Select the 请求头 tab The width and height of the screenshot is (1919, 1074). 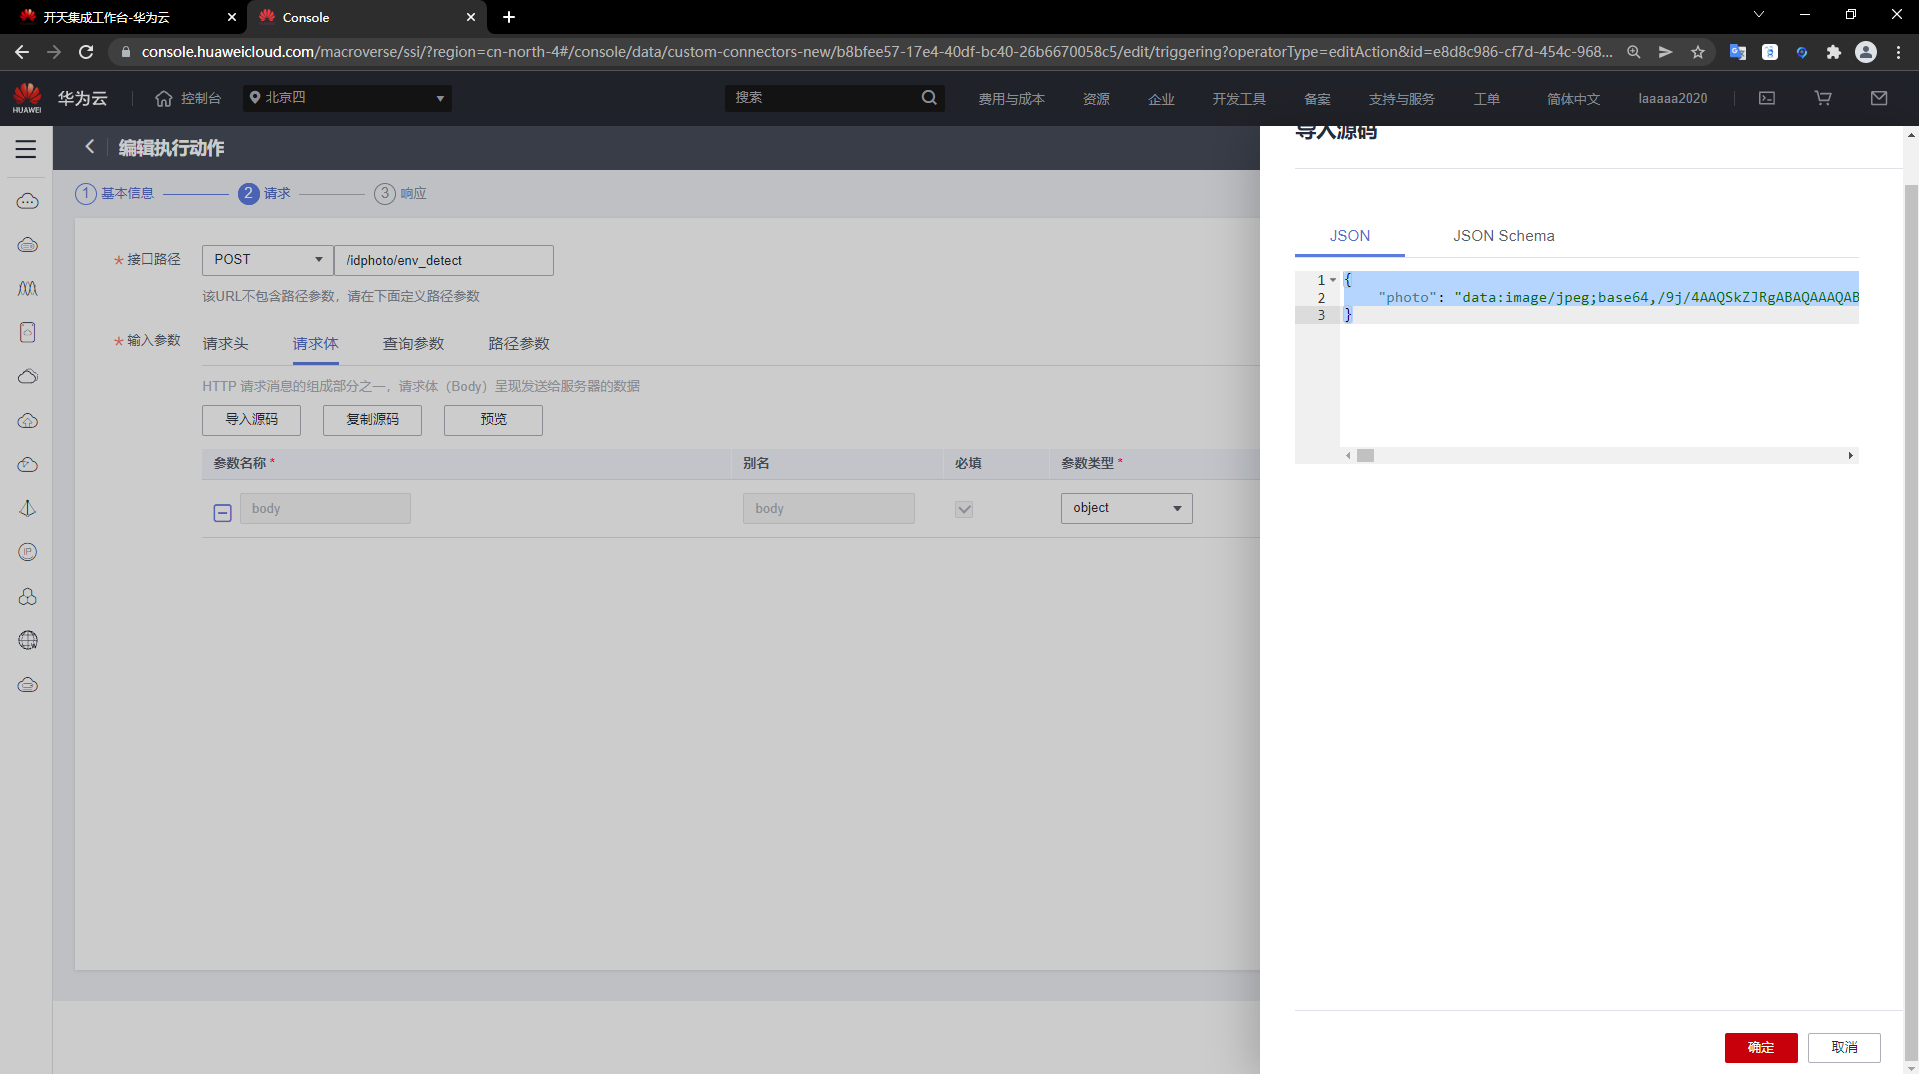(225, 344)
